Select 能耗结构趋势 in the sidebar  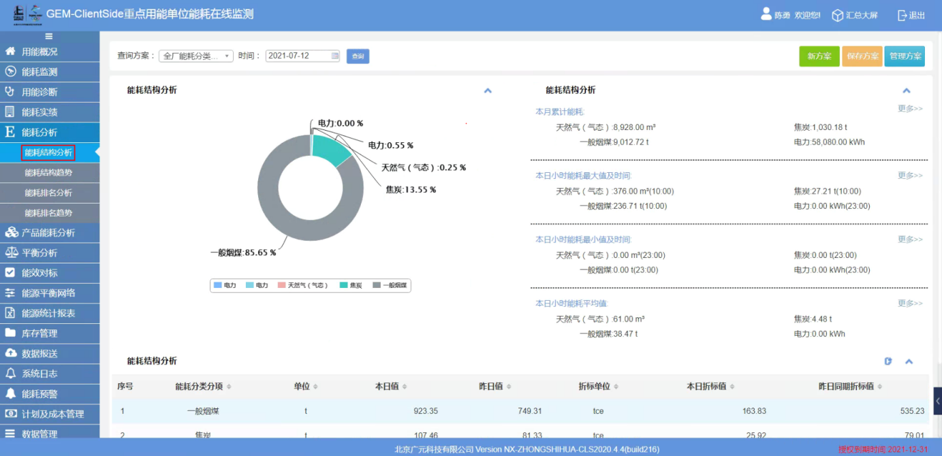click(x=48, y=173)
